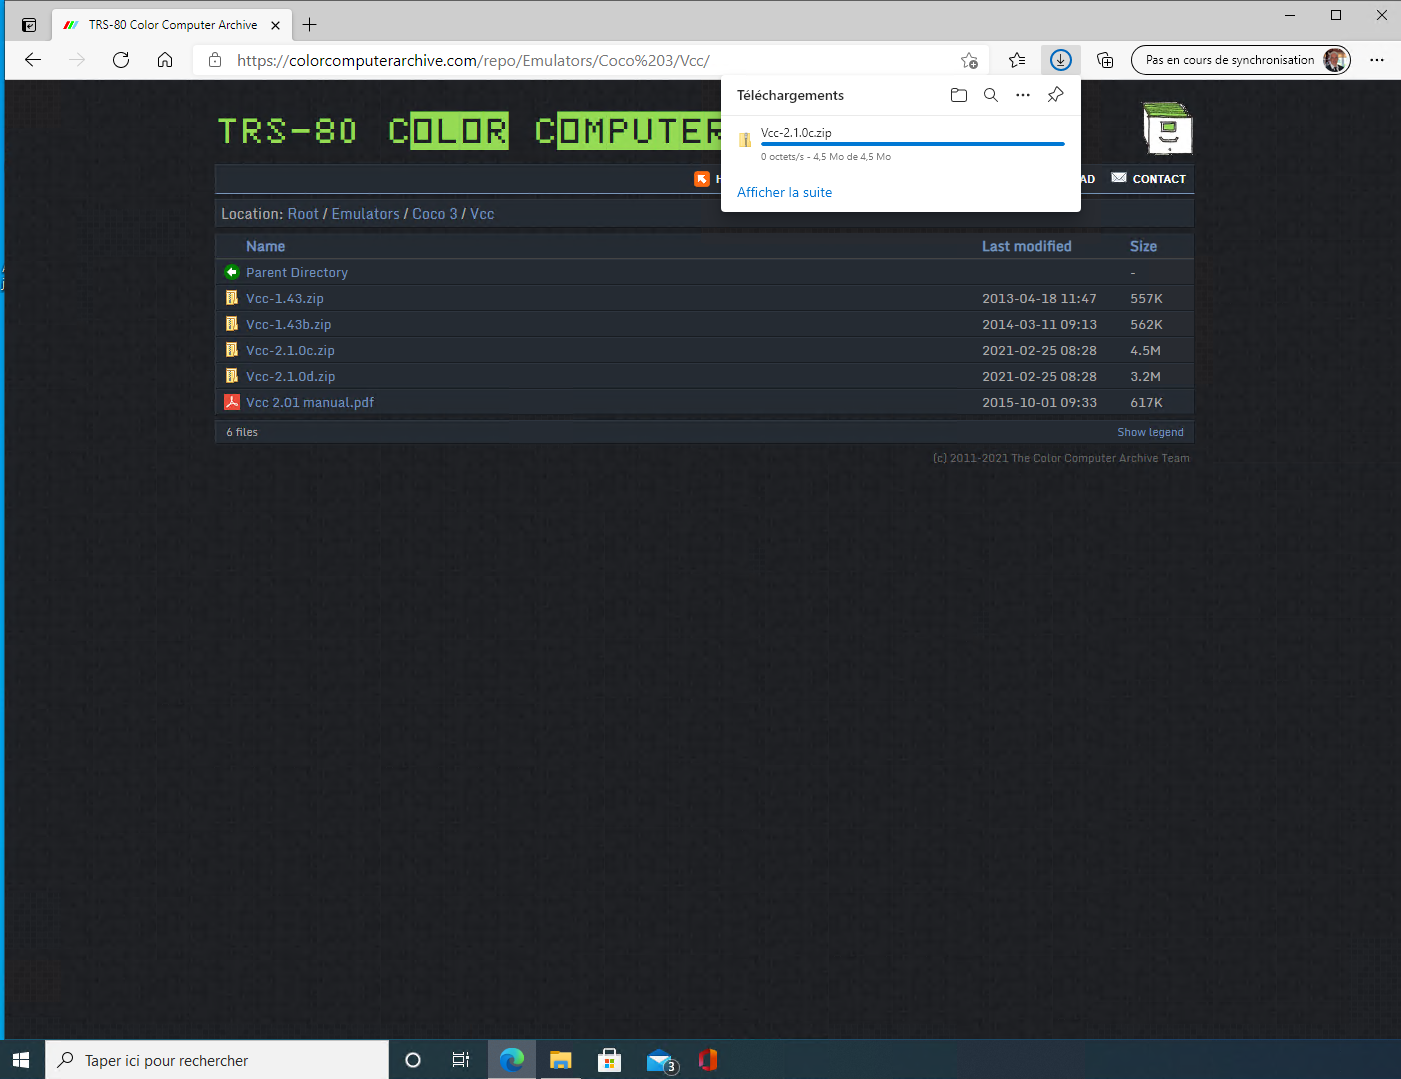Expand the Show legend link

coord(1150,432)
